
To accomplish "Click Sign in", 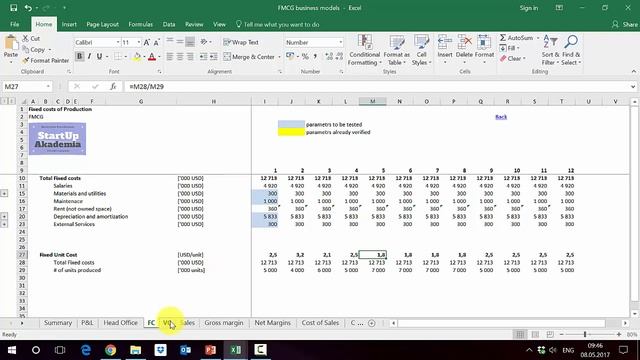I will (529, 8).
